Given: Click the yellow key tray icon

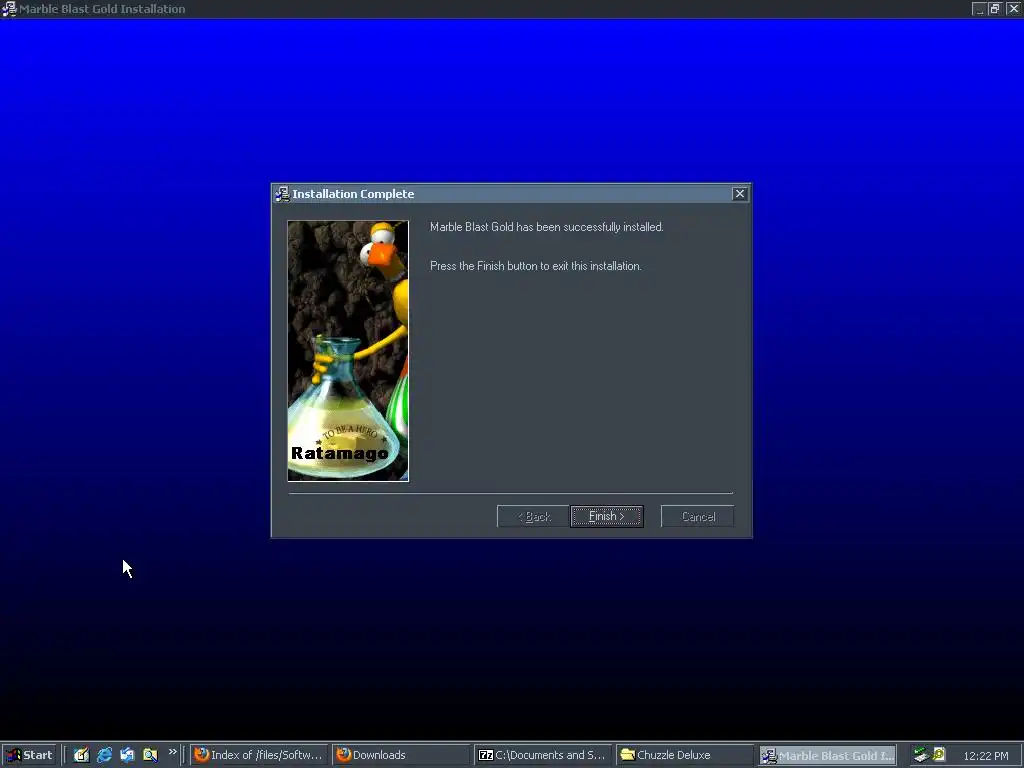Looking at the screenshot, I should (939, 754).
